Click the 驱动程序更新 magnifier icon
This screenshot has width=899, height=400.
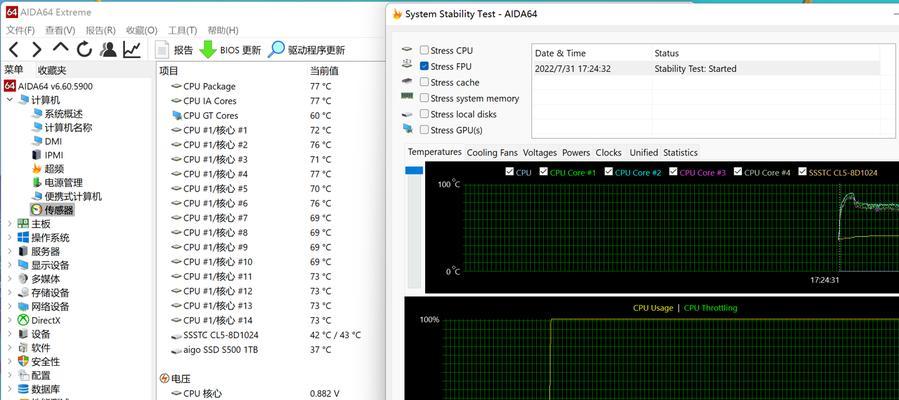pyautogui.click(x=276, y=50)
